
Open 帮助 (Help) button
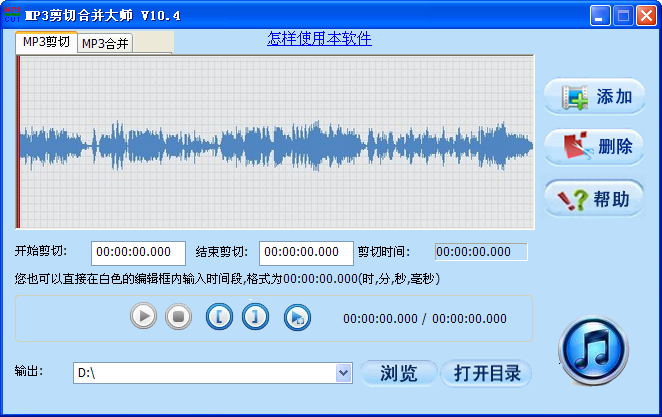pyautogui.click(x=594, y=199)
